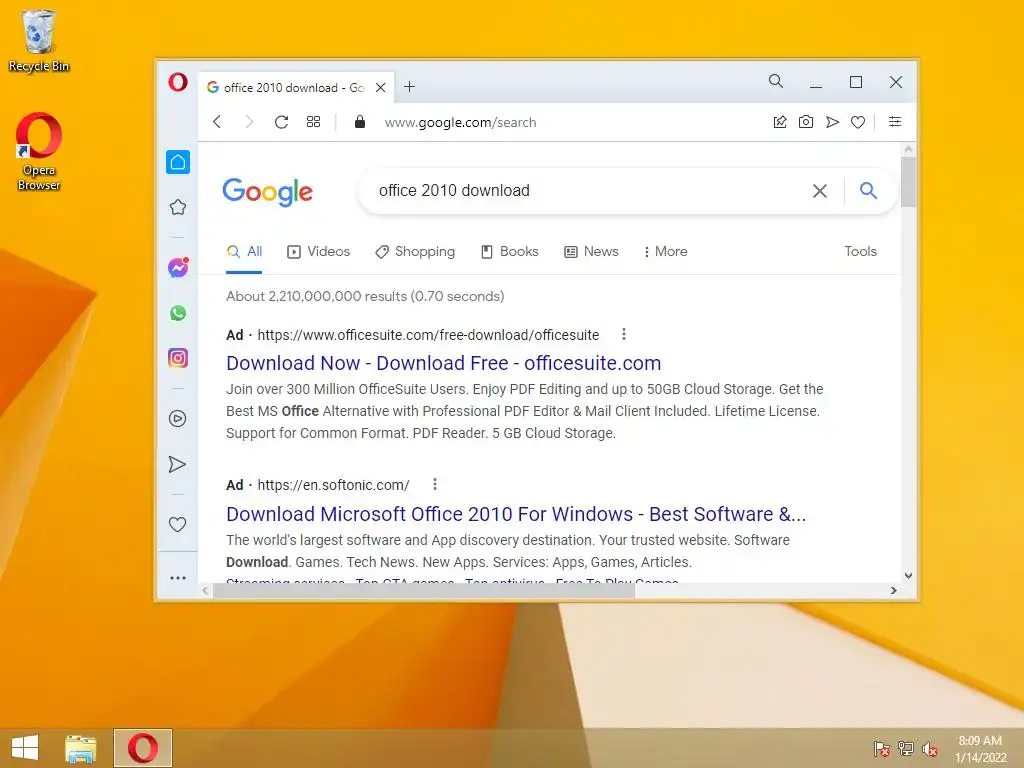Open softonic.com ad options three dots
The height and width of the screenshot is (768, 1024).
[x=435, y=485]
